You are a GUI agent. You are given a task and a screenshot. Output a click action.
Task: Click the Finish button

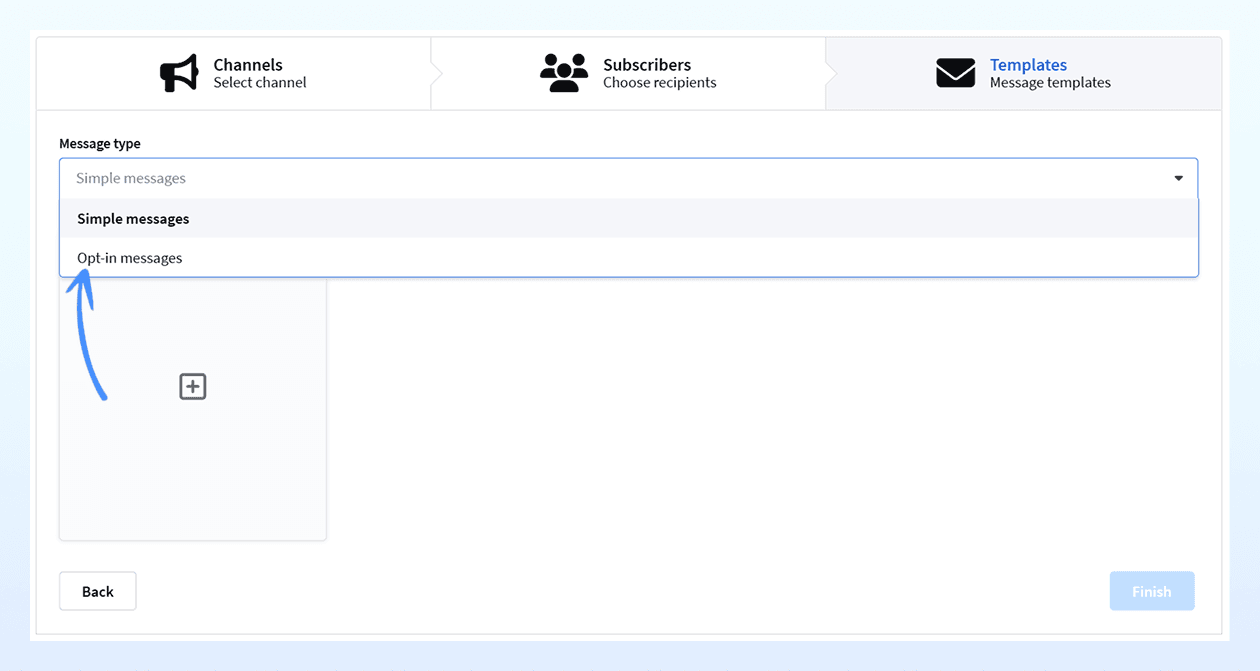(1152, 591)
